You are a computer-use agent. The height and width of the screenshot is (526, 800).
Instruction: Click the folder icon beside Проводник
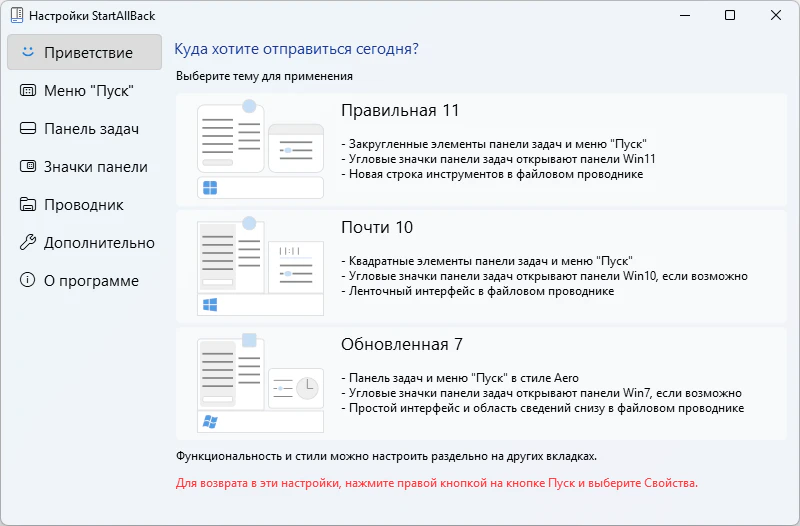pos(28,204)
